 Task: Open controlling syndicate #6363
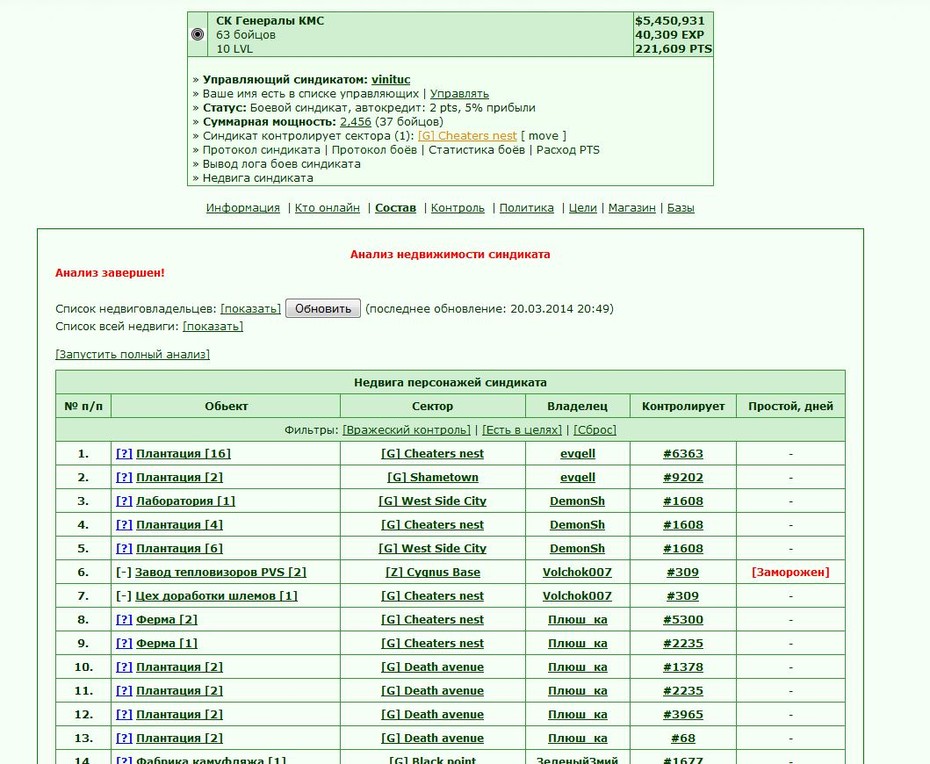tap(683, 454)
